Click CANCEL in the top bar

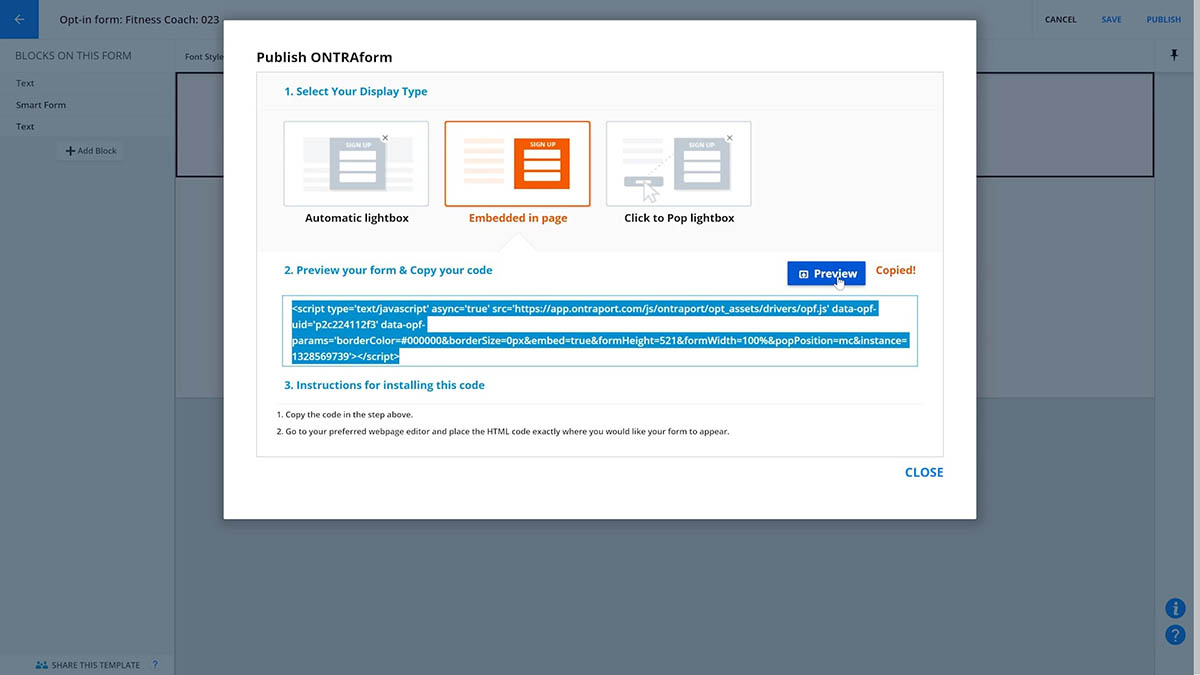tap(1061, 19)
